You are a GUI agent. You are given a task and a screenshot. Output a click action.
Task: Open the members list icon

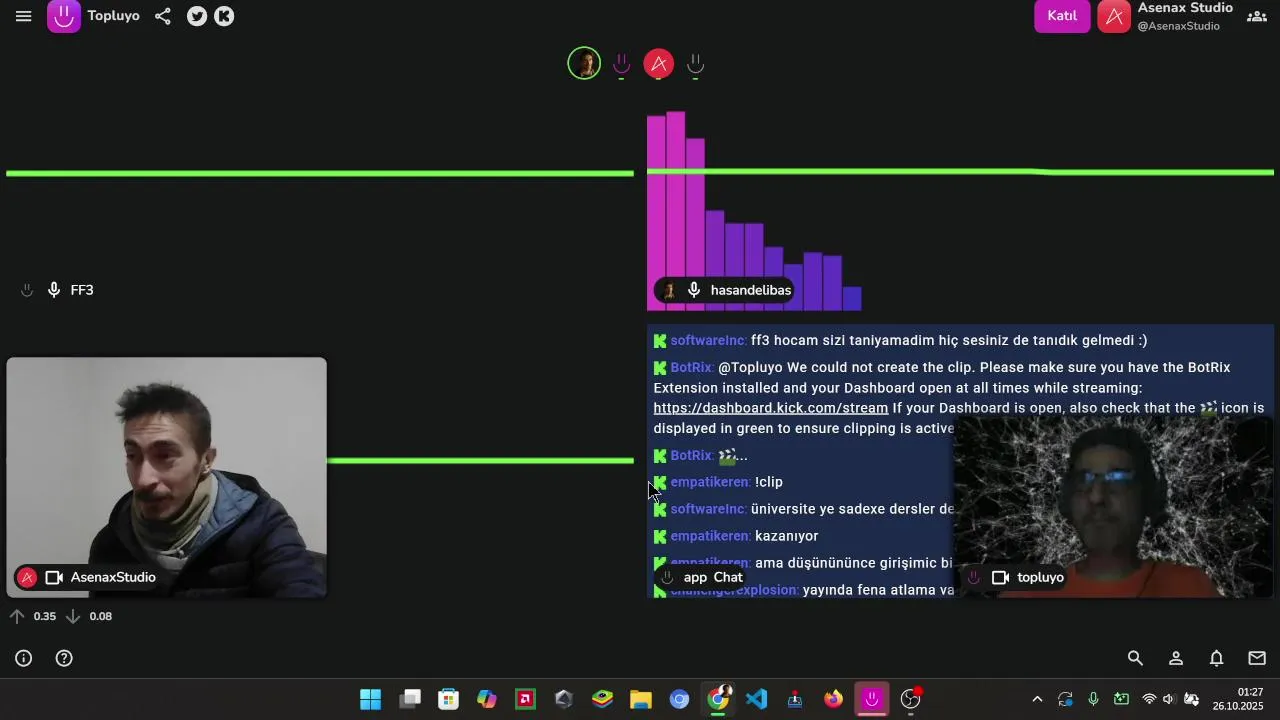tap(1257, 16)
